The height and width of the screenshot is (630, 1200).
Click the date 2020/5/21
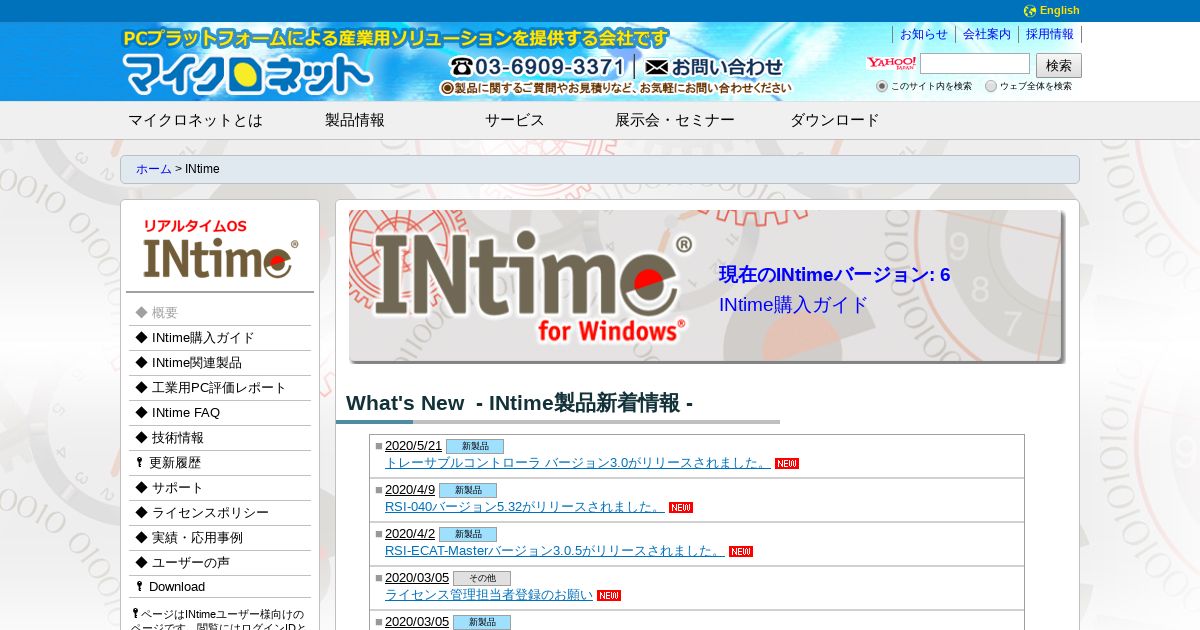[413, 446]
